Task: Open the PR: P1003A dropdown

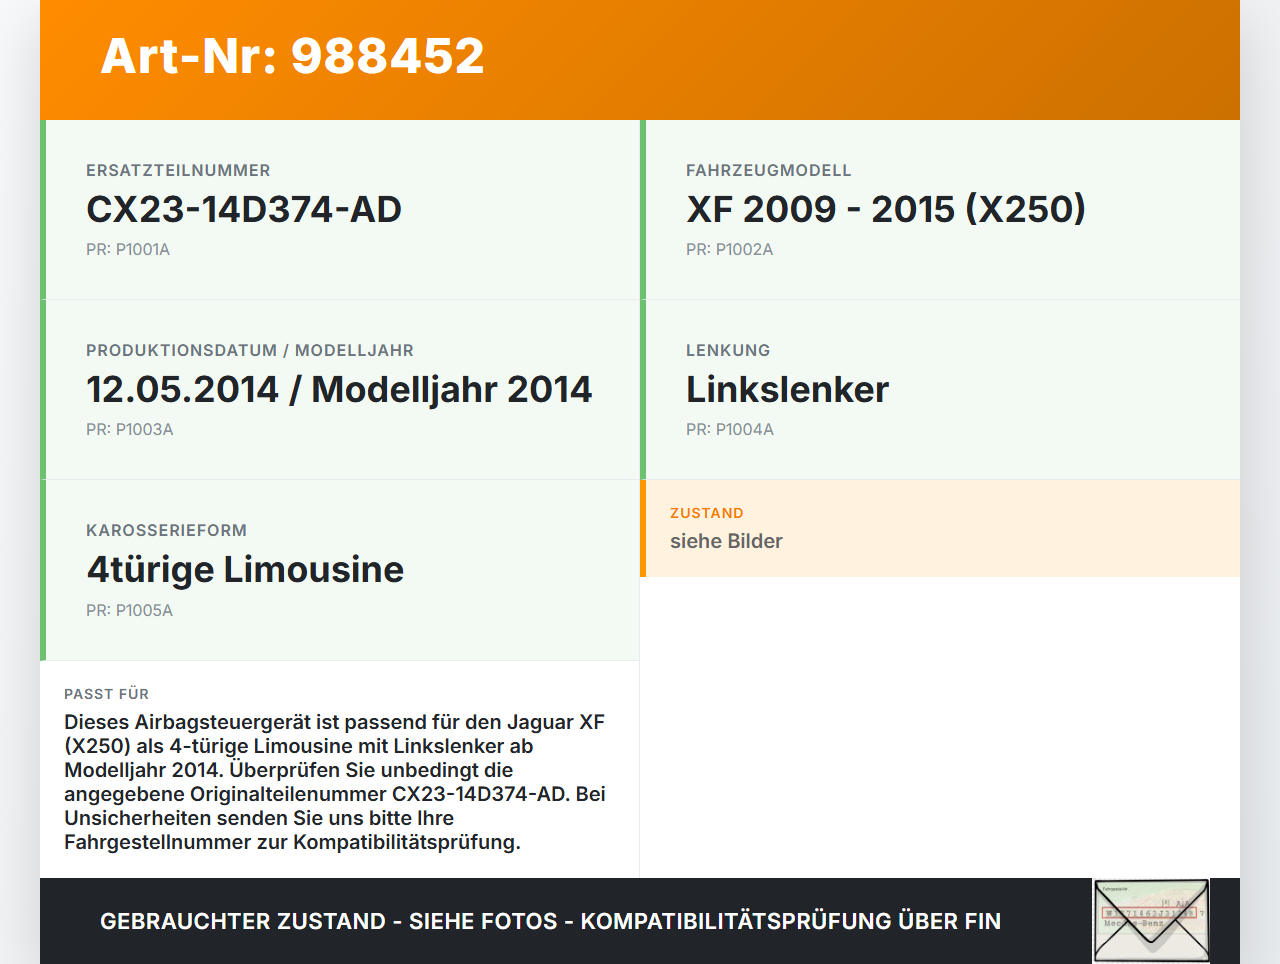Action: point(130,429)
